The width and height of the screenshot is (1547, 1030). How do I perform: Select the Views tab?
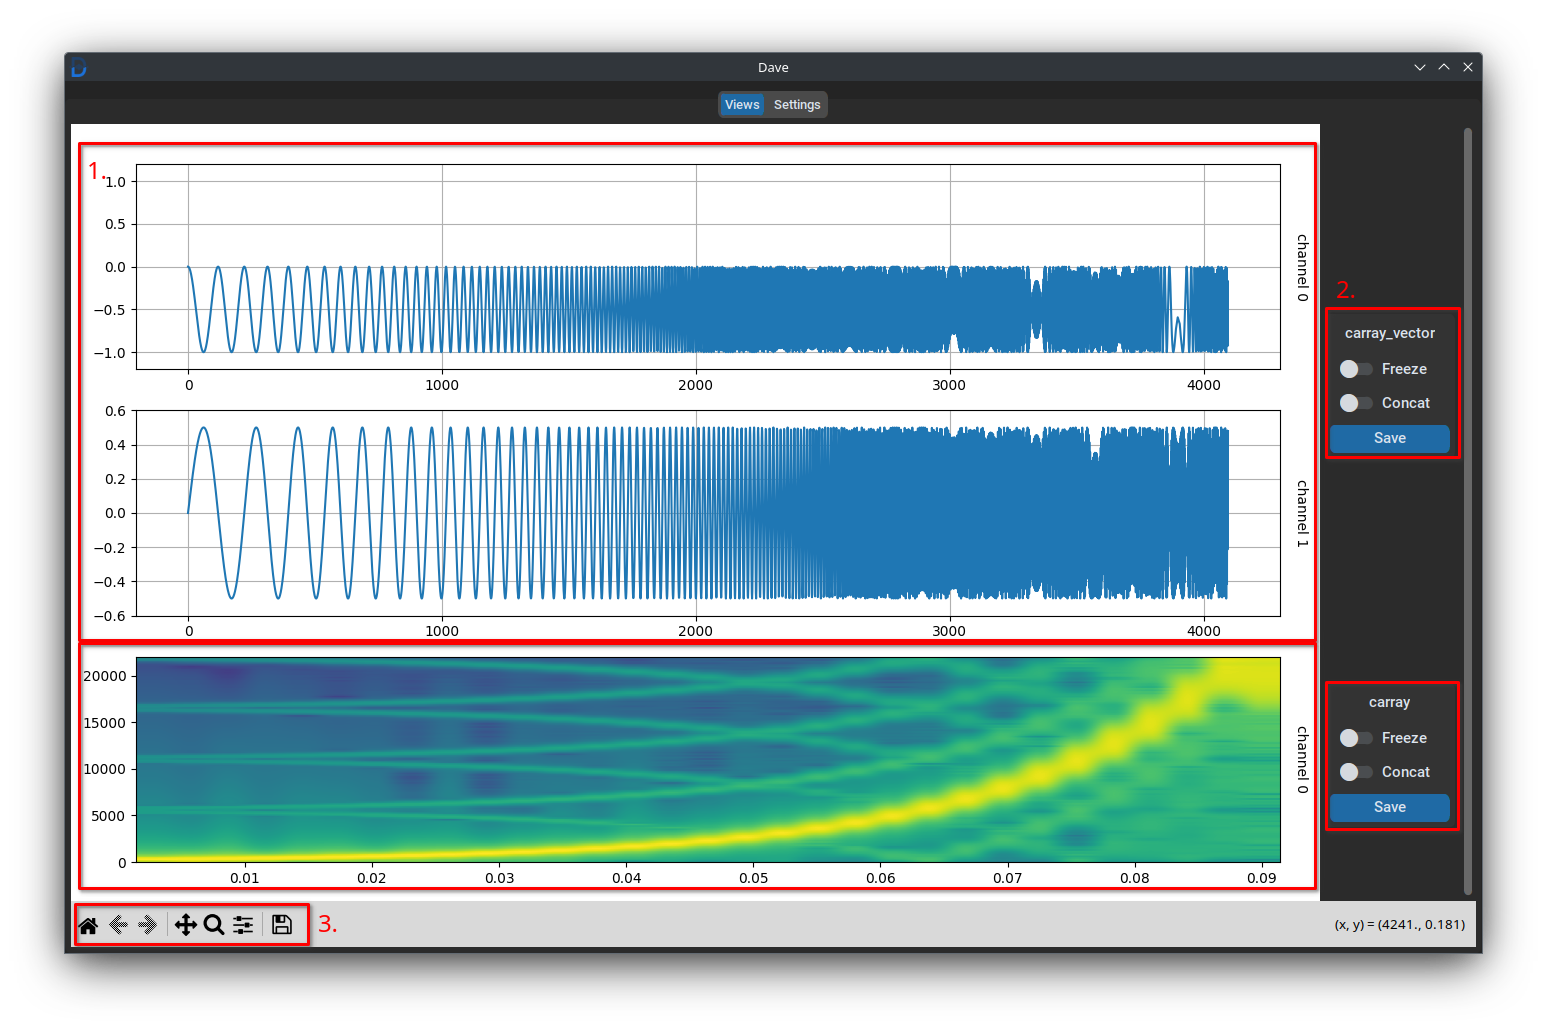click(742, 105)
